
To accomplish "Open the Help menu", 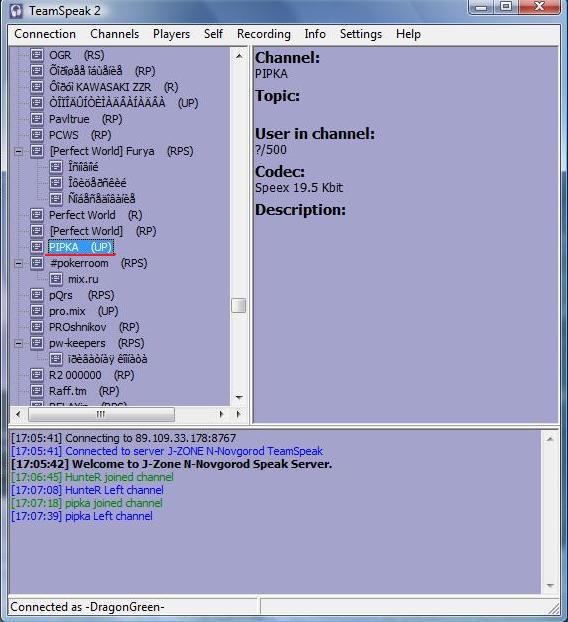I will 408,34.
